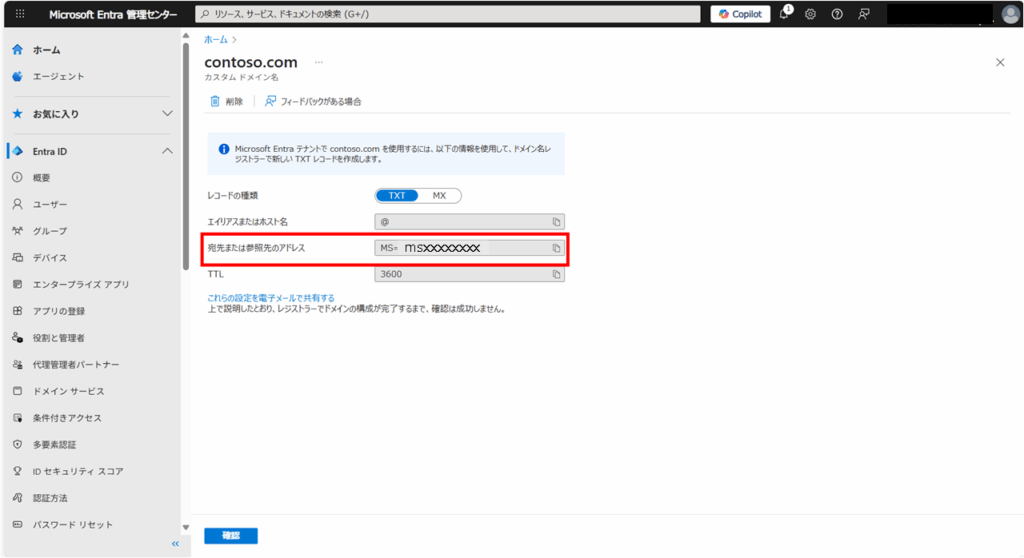This screenshot has height=558, width=1024.
Task: Open the settings gear icon
Action: [810, 14]
